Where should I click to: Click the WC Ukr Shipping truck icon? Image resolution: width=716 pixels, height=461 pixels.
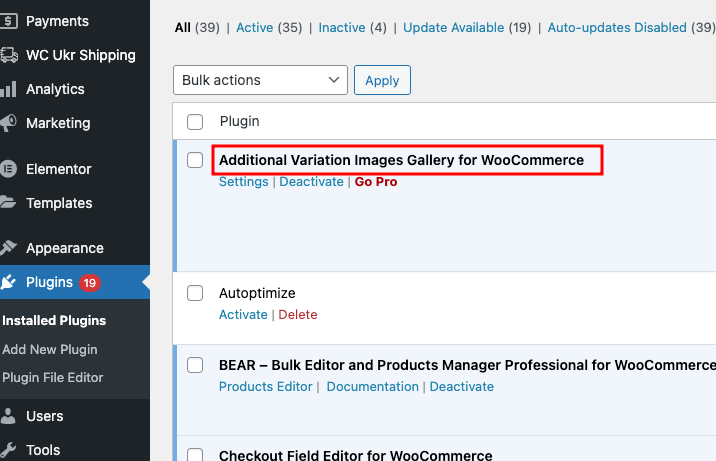click(x=8, y=55)
